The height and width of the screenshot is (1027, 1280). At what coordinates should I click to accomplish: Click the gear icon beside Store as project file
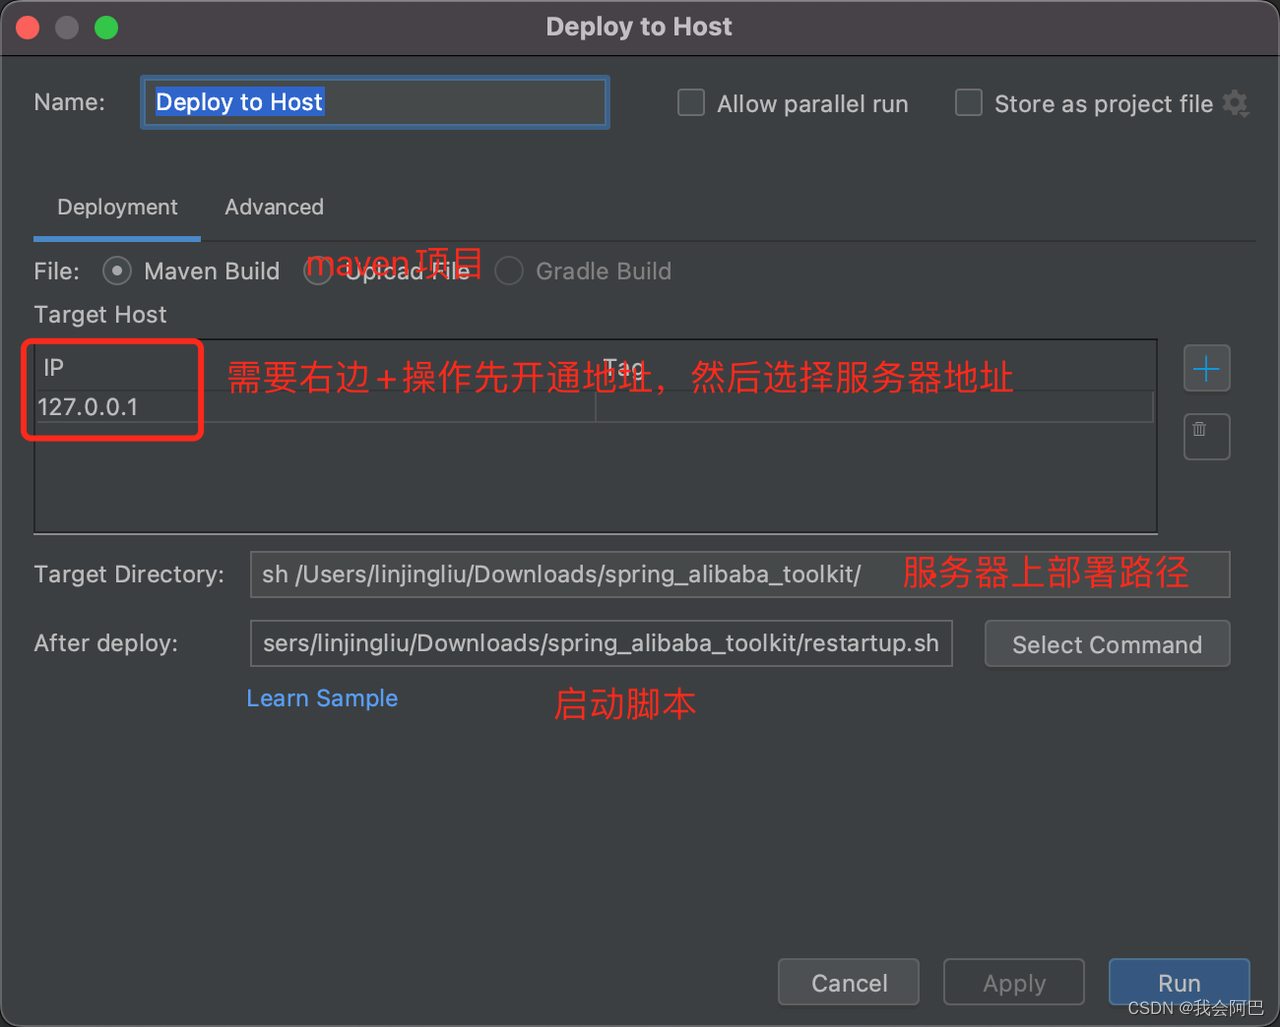(1235, 103)
